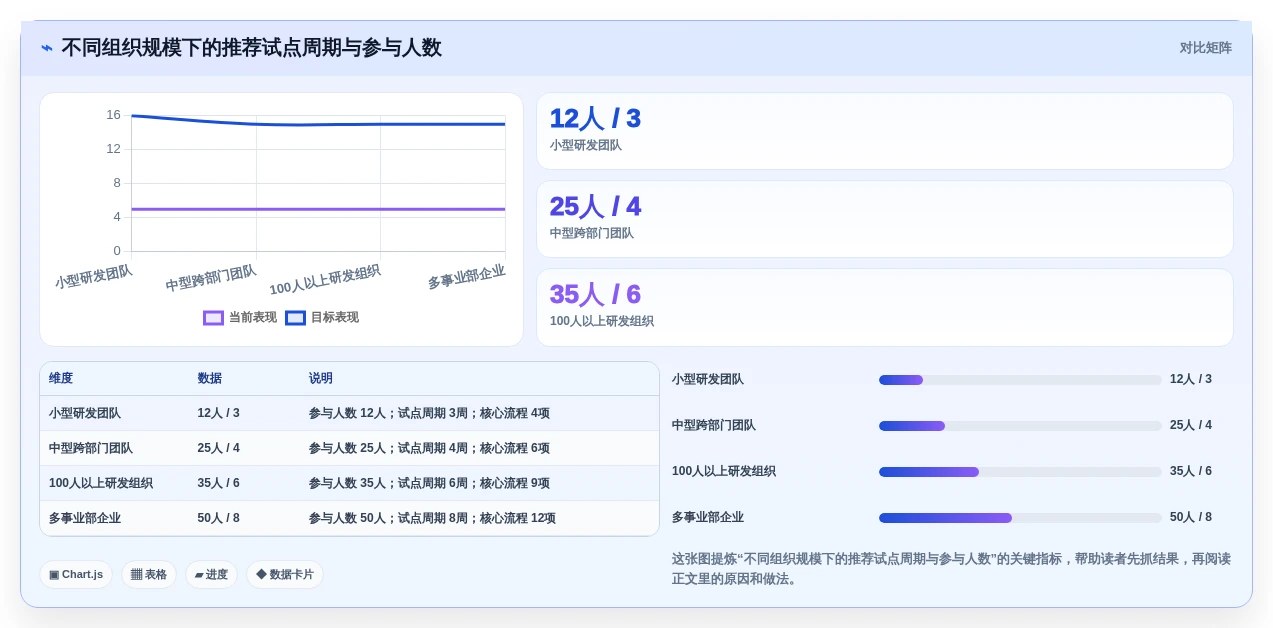The height and width of the screenshot is (628, 1273).
Task: Click the 数据 column header
Action: [210, 379]
